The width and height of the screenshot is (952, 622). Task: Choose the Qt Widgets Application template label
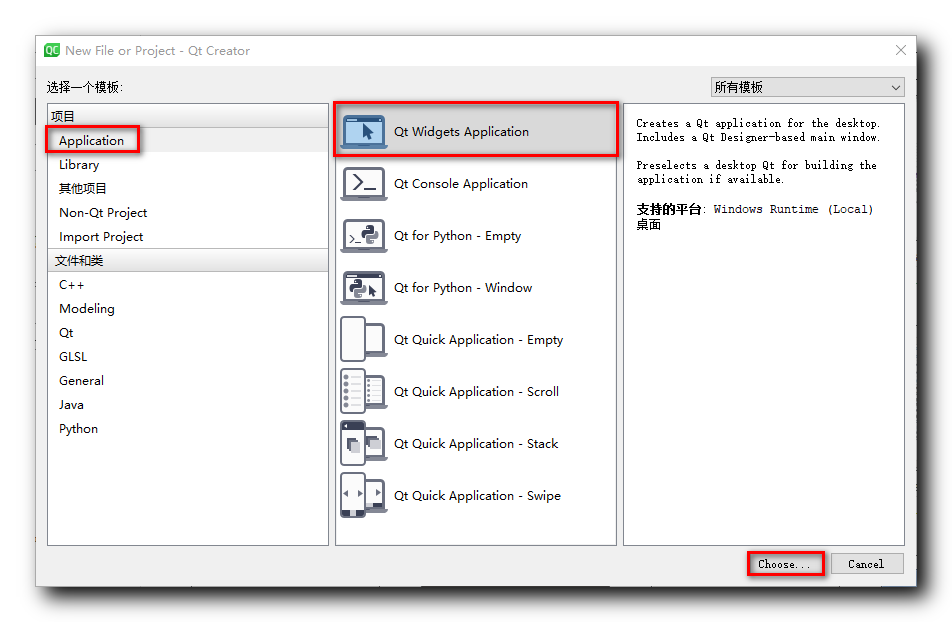tap(461, 132)
